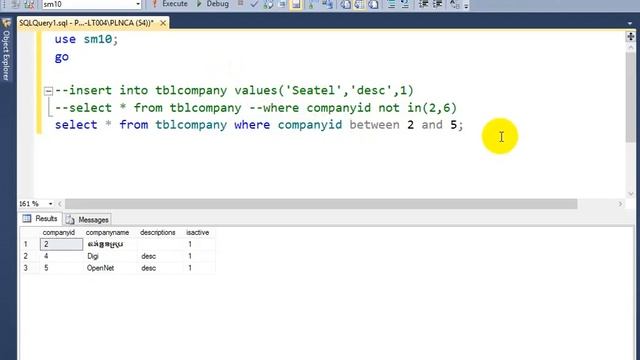The height and width of the screenshot is (360, 640).
Task: Click the descriptions column header
Action: 160,232
